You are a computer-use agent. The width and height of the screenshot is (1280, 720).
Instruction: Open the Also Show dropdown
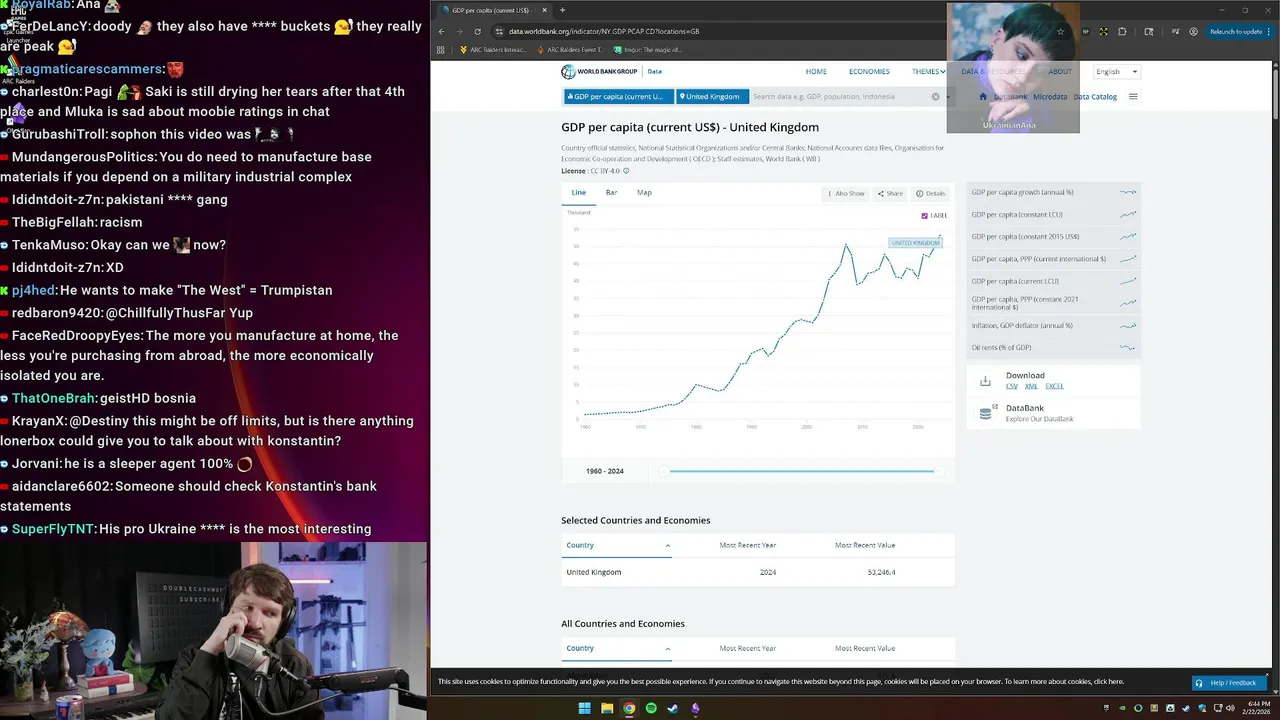[x=846, y=193]
